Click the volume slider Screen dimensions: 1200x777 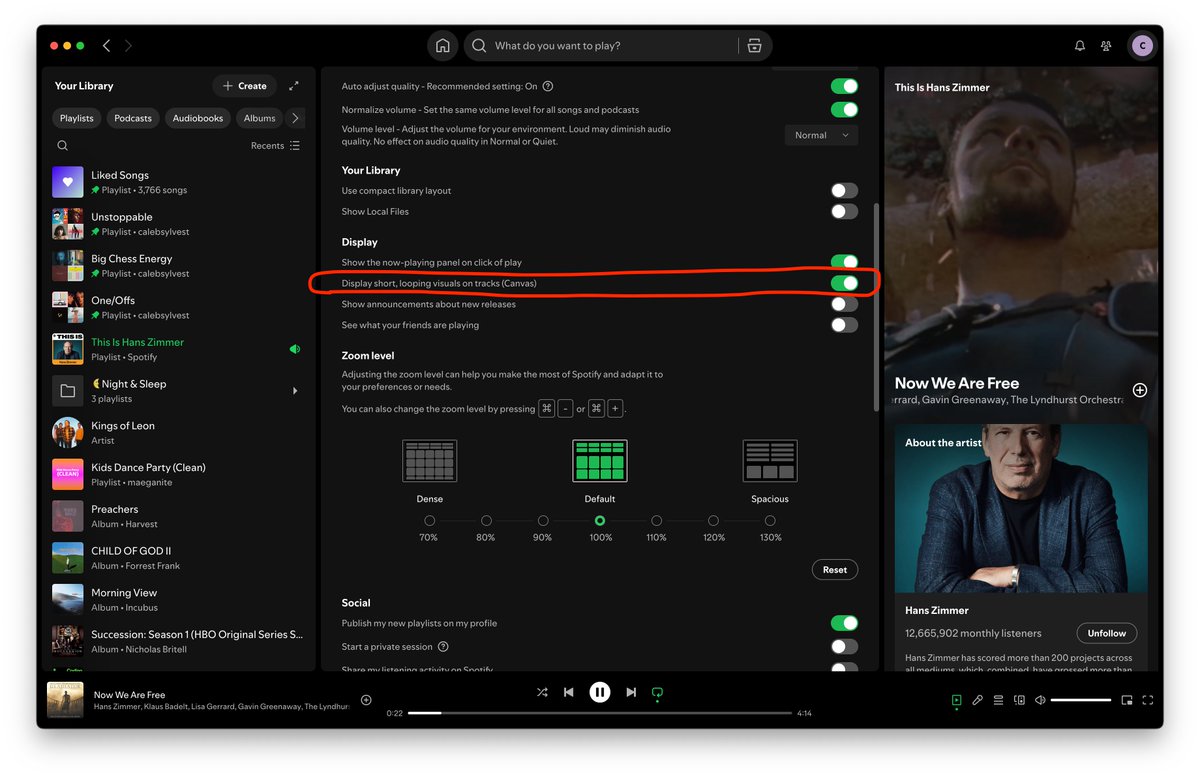tap(1081, 701)
